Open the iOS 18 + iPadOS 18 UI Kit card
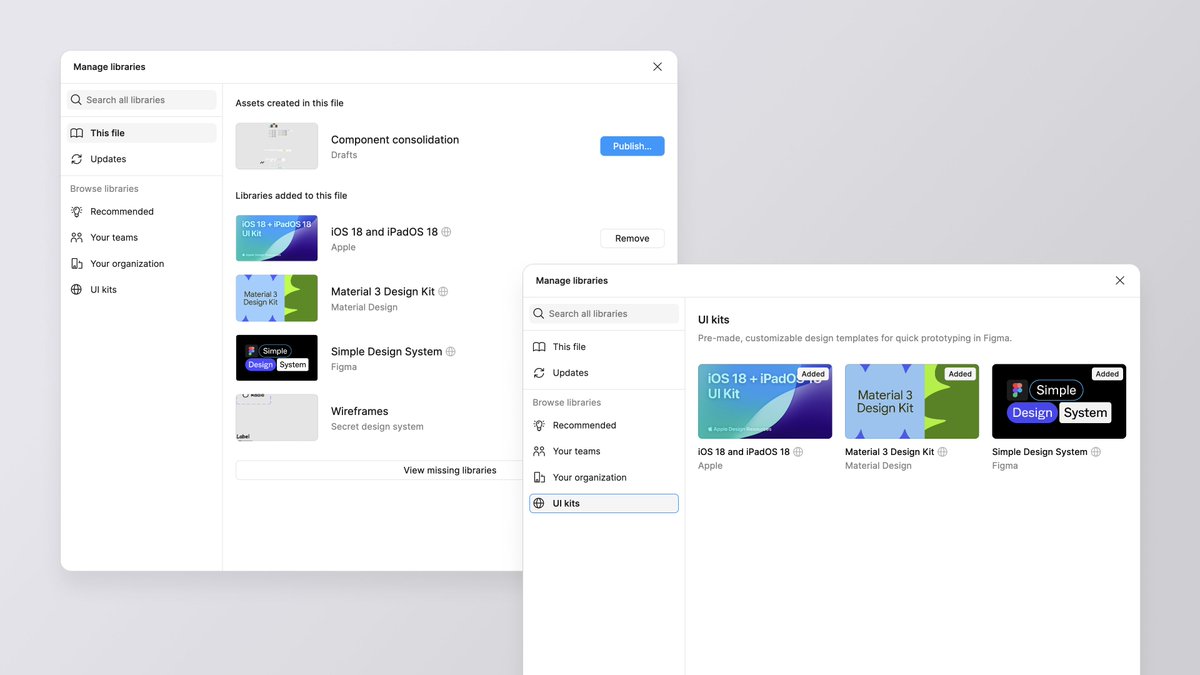Viewport: 1200px width, 675px height. (765, 401)
